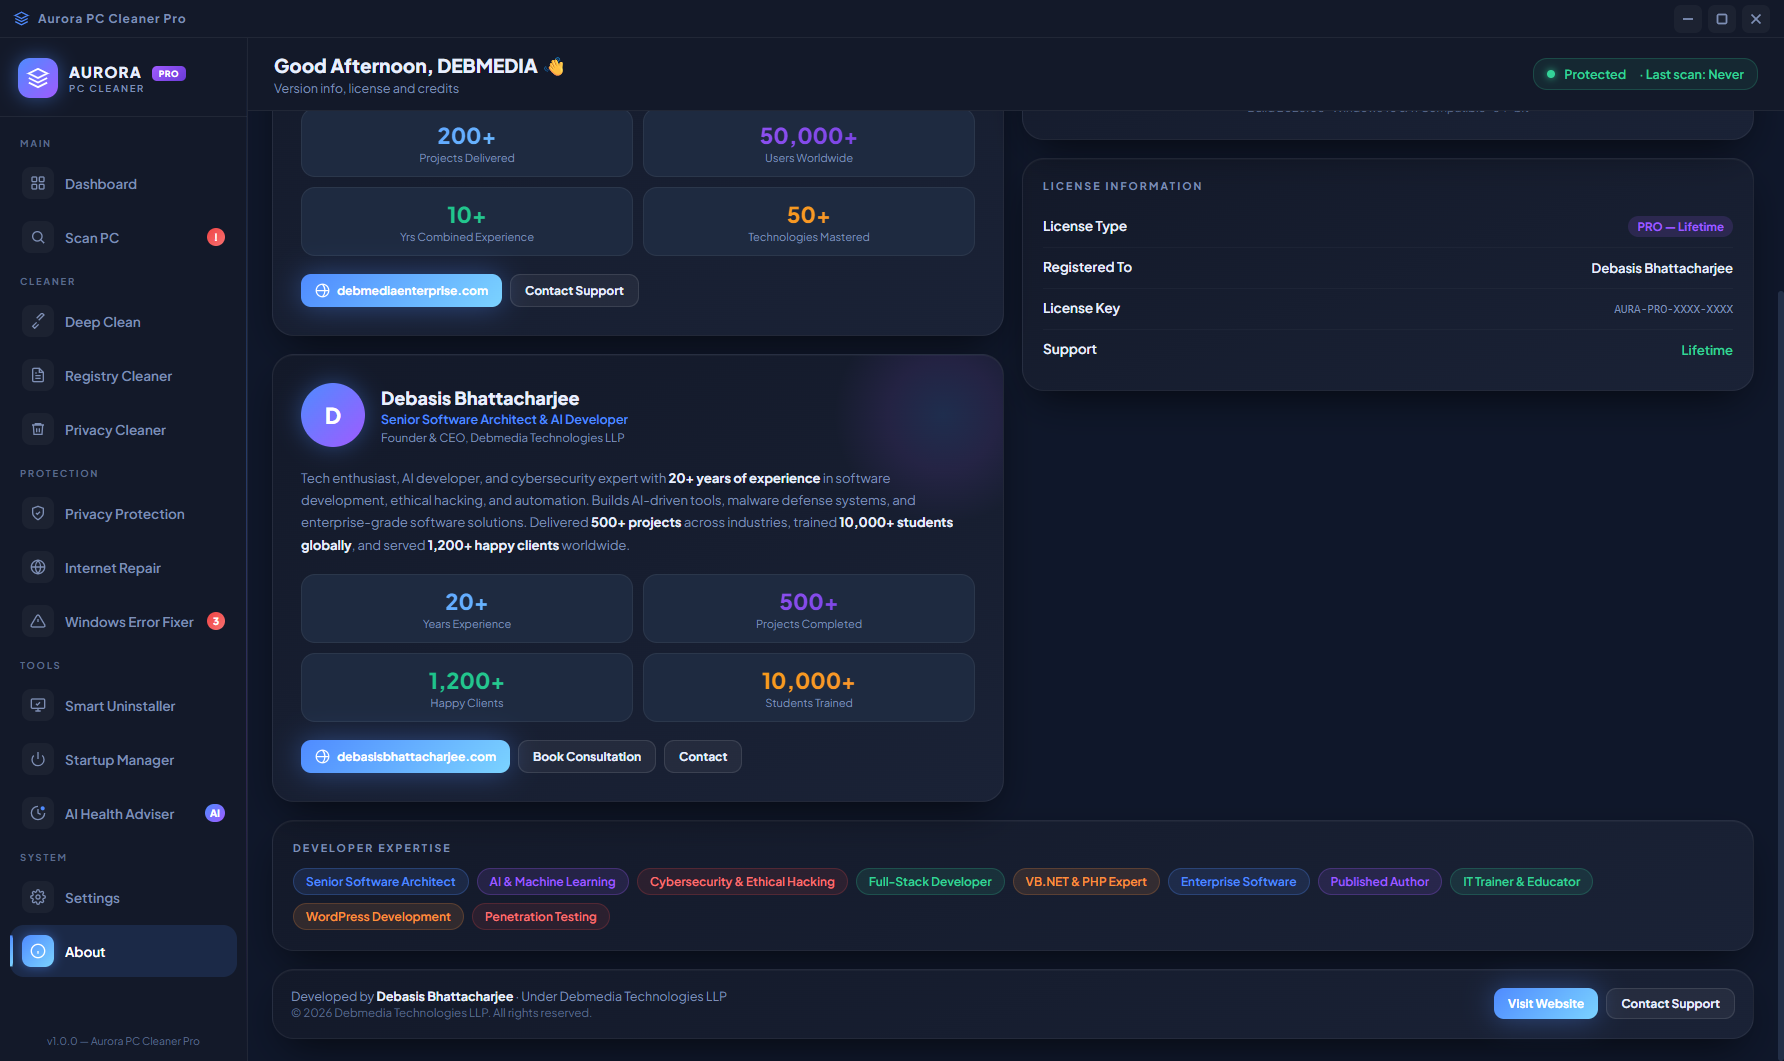Click the D avatar of Debasis Bhattacharjee
The height and width of the screenshot is (1061, 1784).
tap(333, 415)
